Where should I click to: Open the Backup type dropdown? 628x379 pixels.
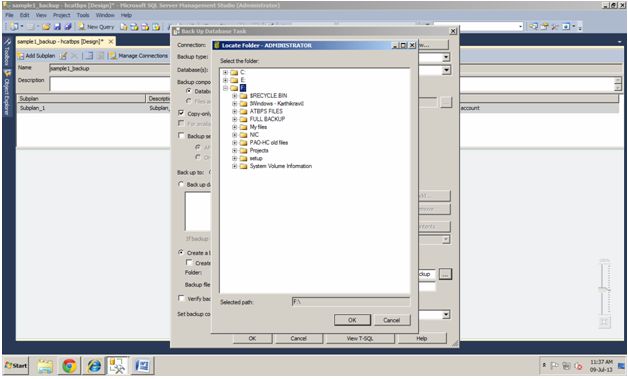(x=446, y=57)
